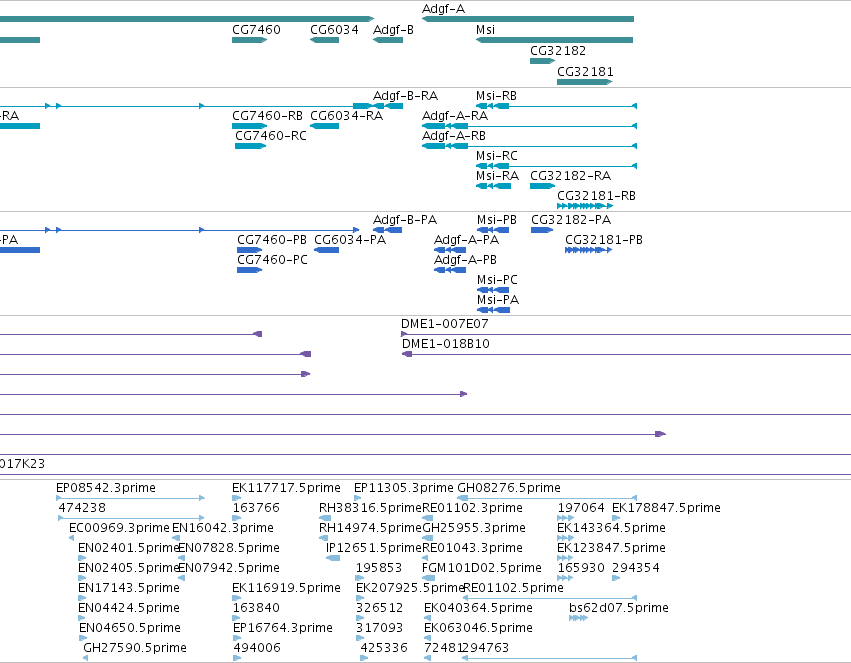Click BAC clone DME1-018B10
Viewport: 851px width, 663px height.
pyautogui.click(x=446, y=345)
